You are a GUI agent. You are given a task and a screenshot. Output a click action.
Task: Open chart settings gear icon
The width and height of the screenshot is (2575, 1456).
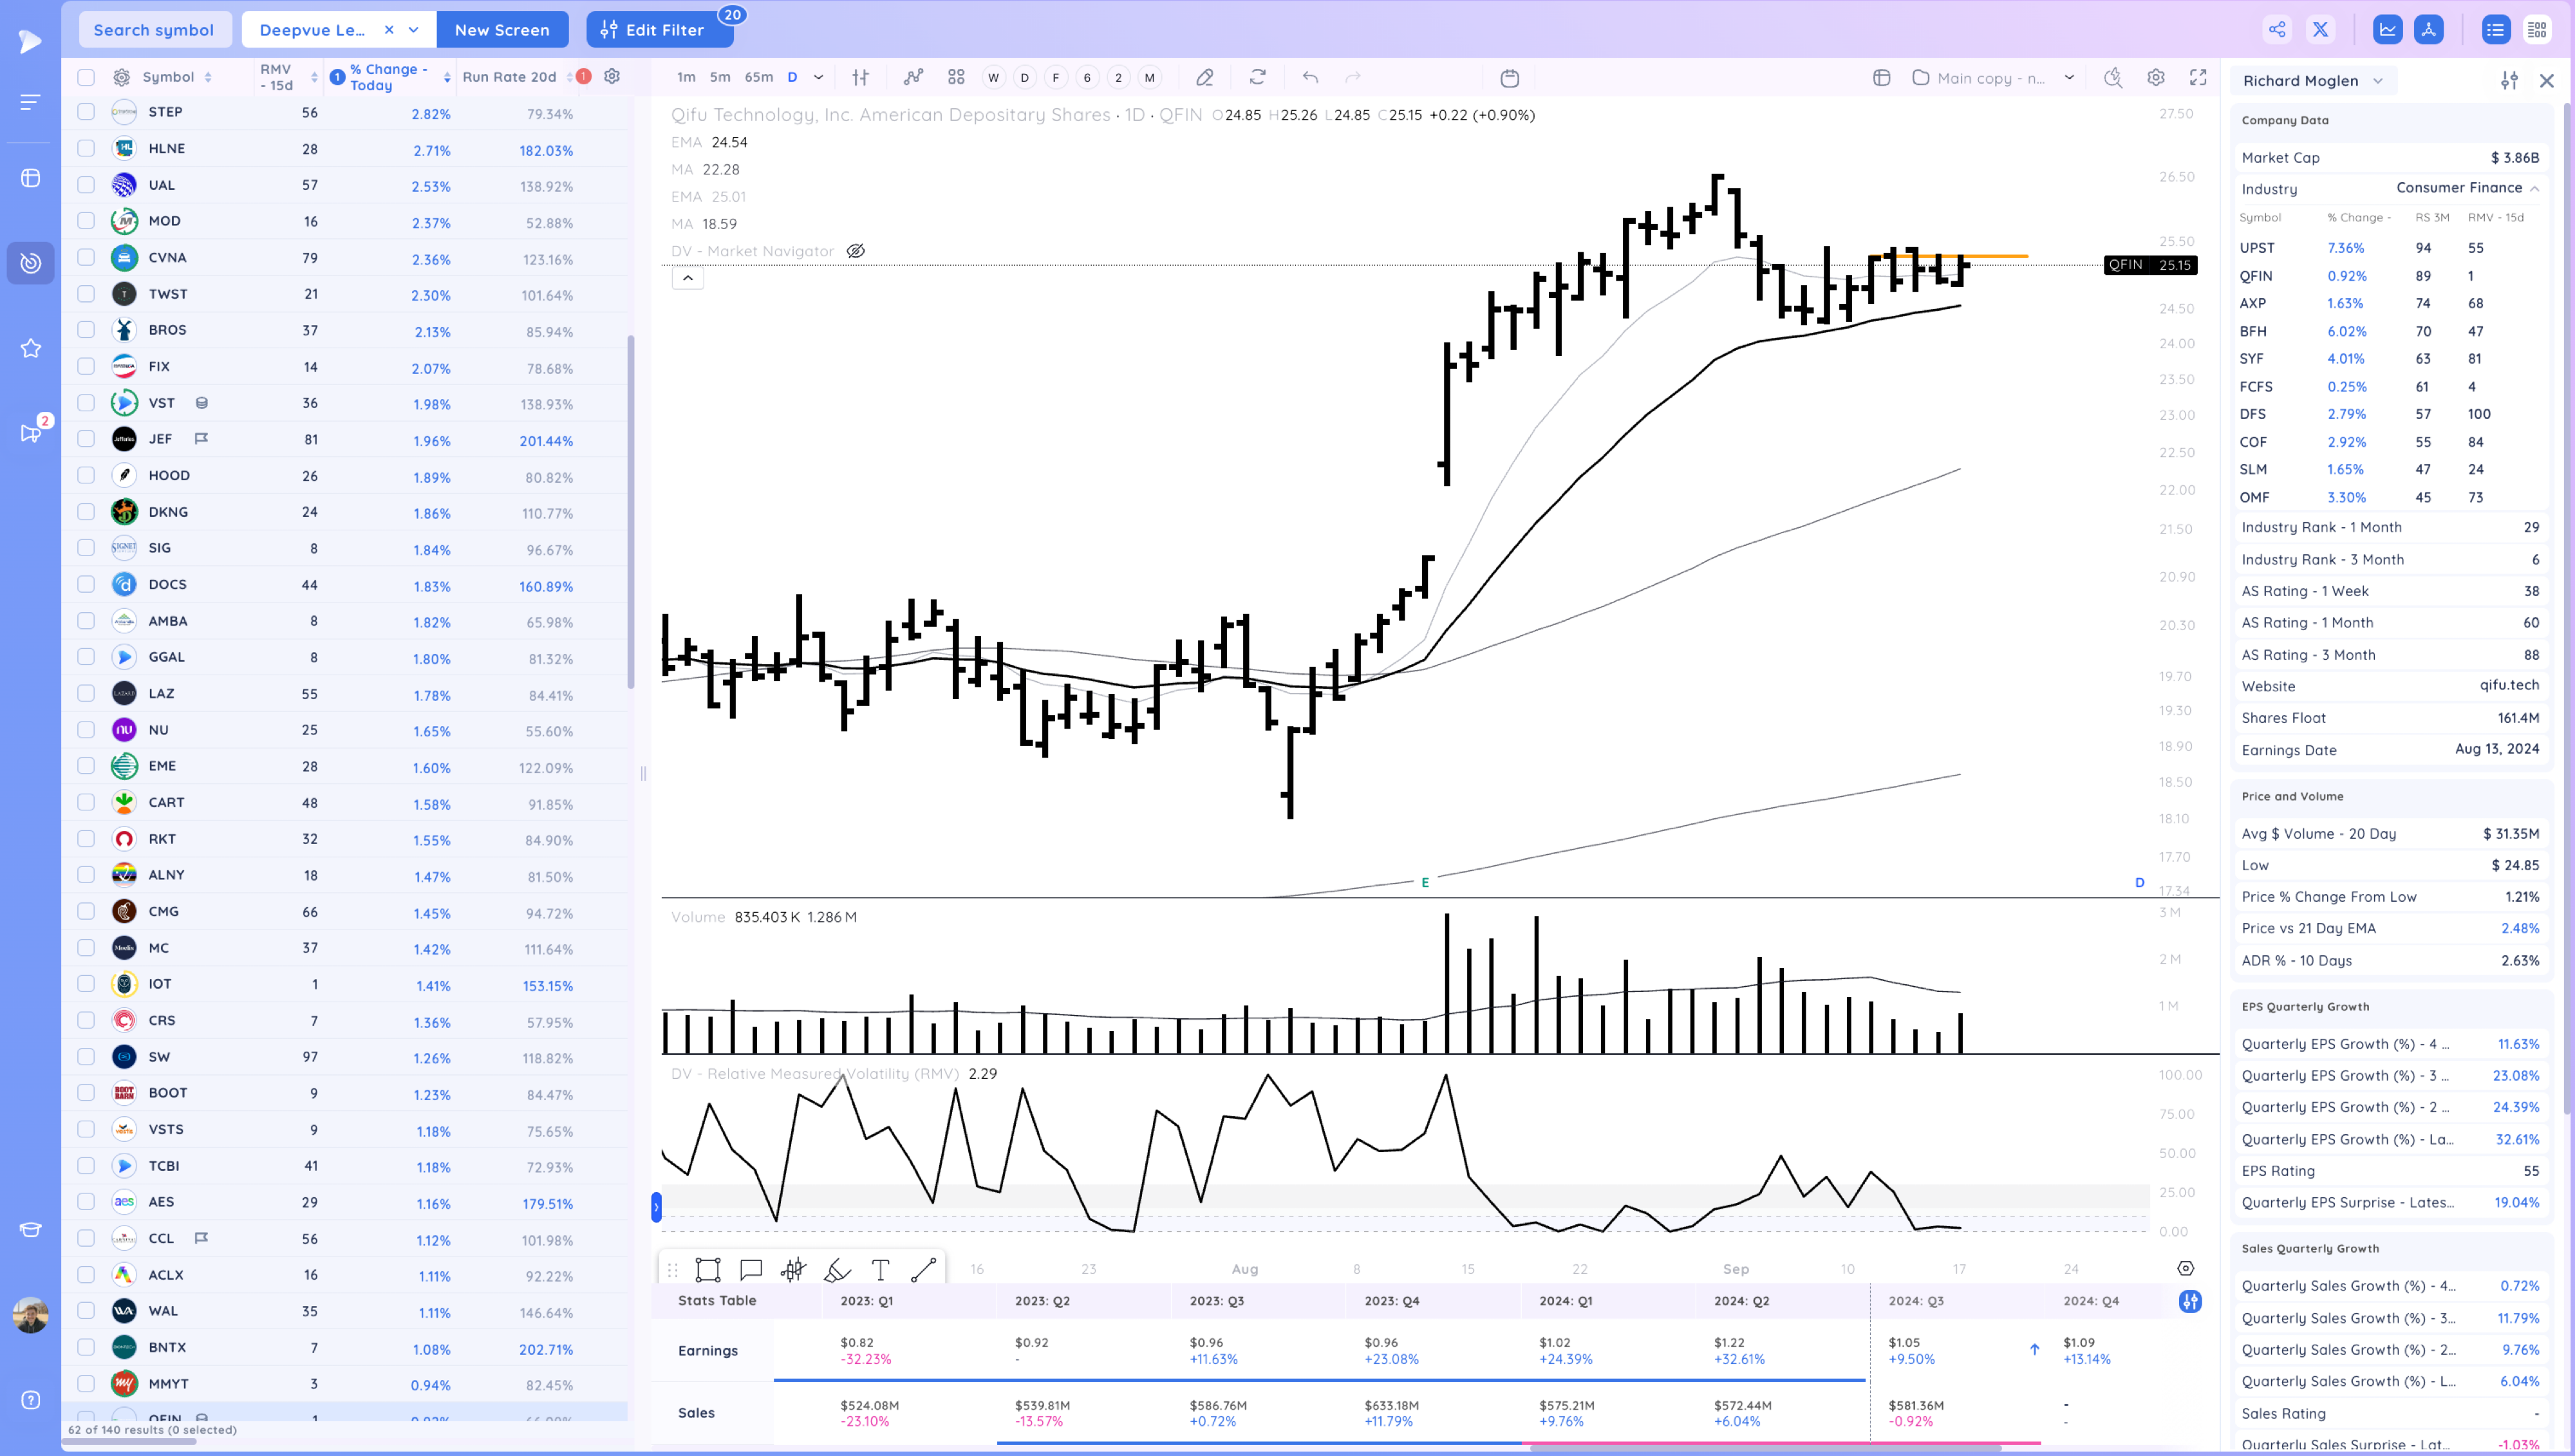coord(2156,77)
